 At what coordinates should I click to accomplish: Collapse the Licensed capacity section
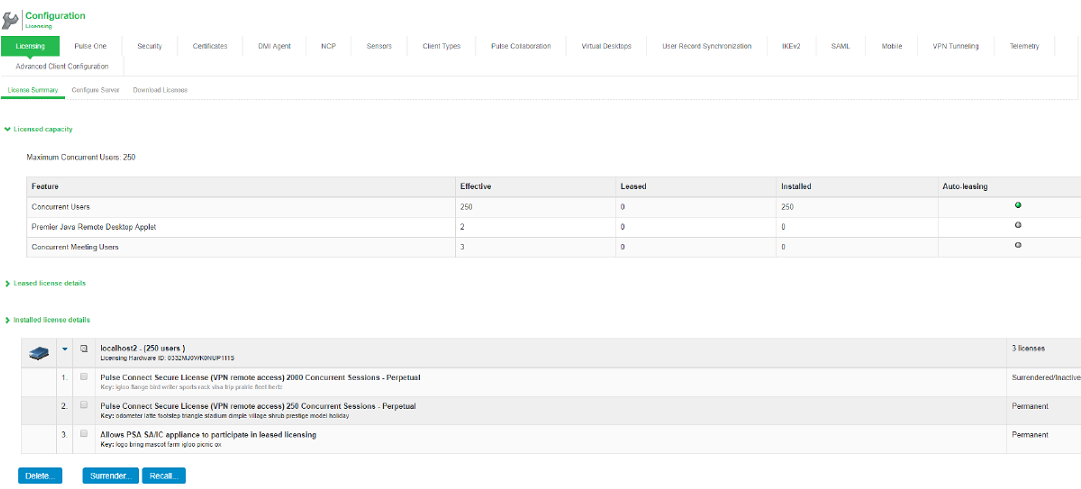8,129
